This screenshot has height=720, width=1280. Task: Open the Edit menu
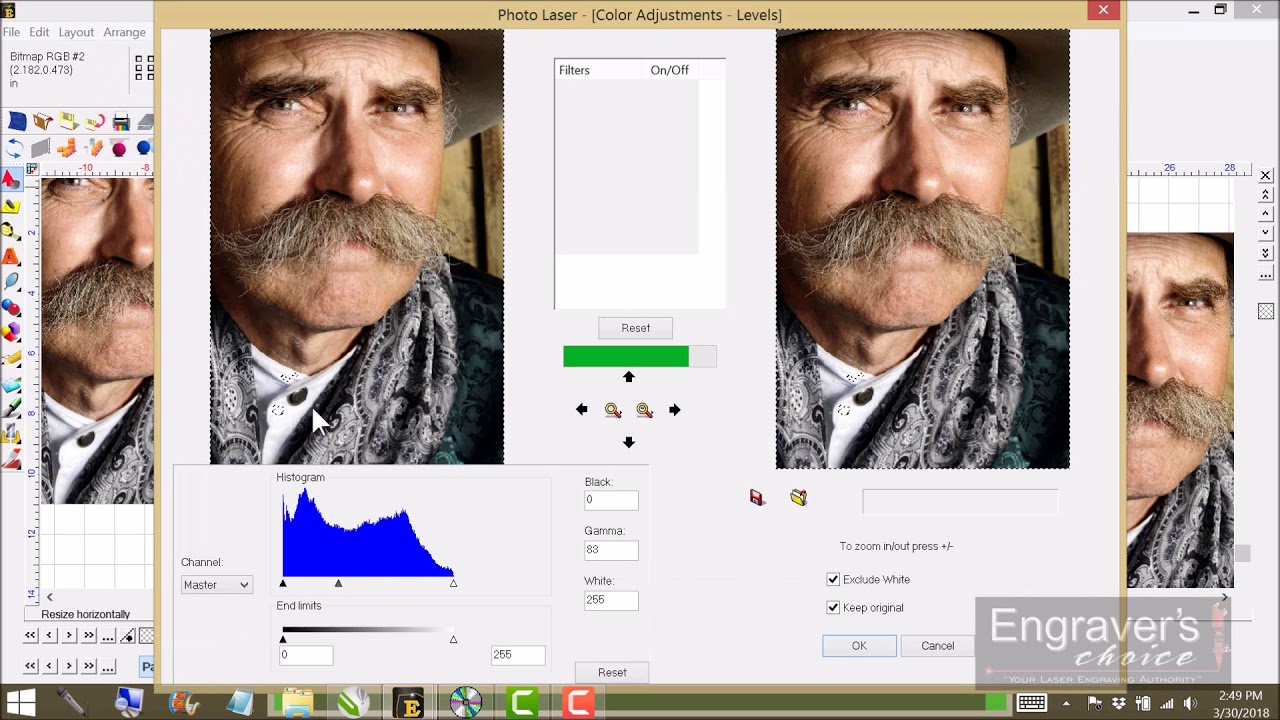point(39,32)
